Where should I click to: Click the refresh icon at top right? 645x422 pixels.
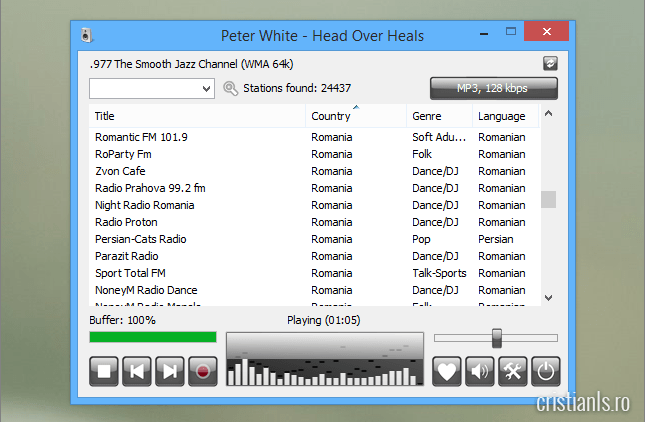[x=549, y=64]
